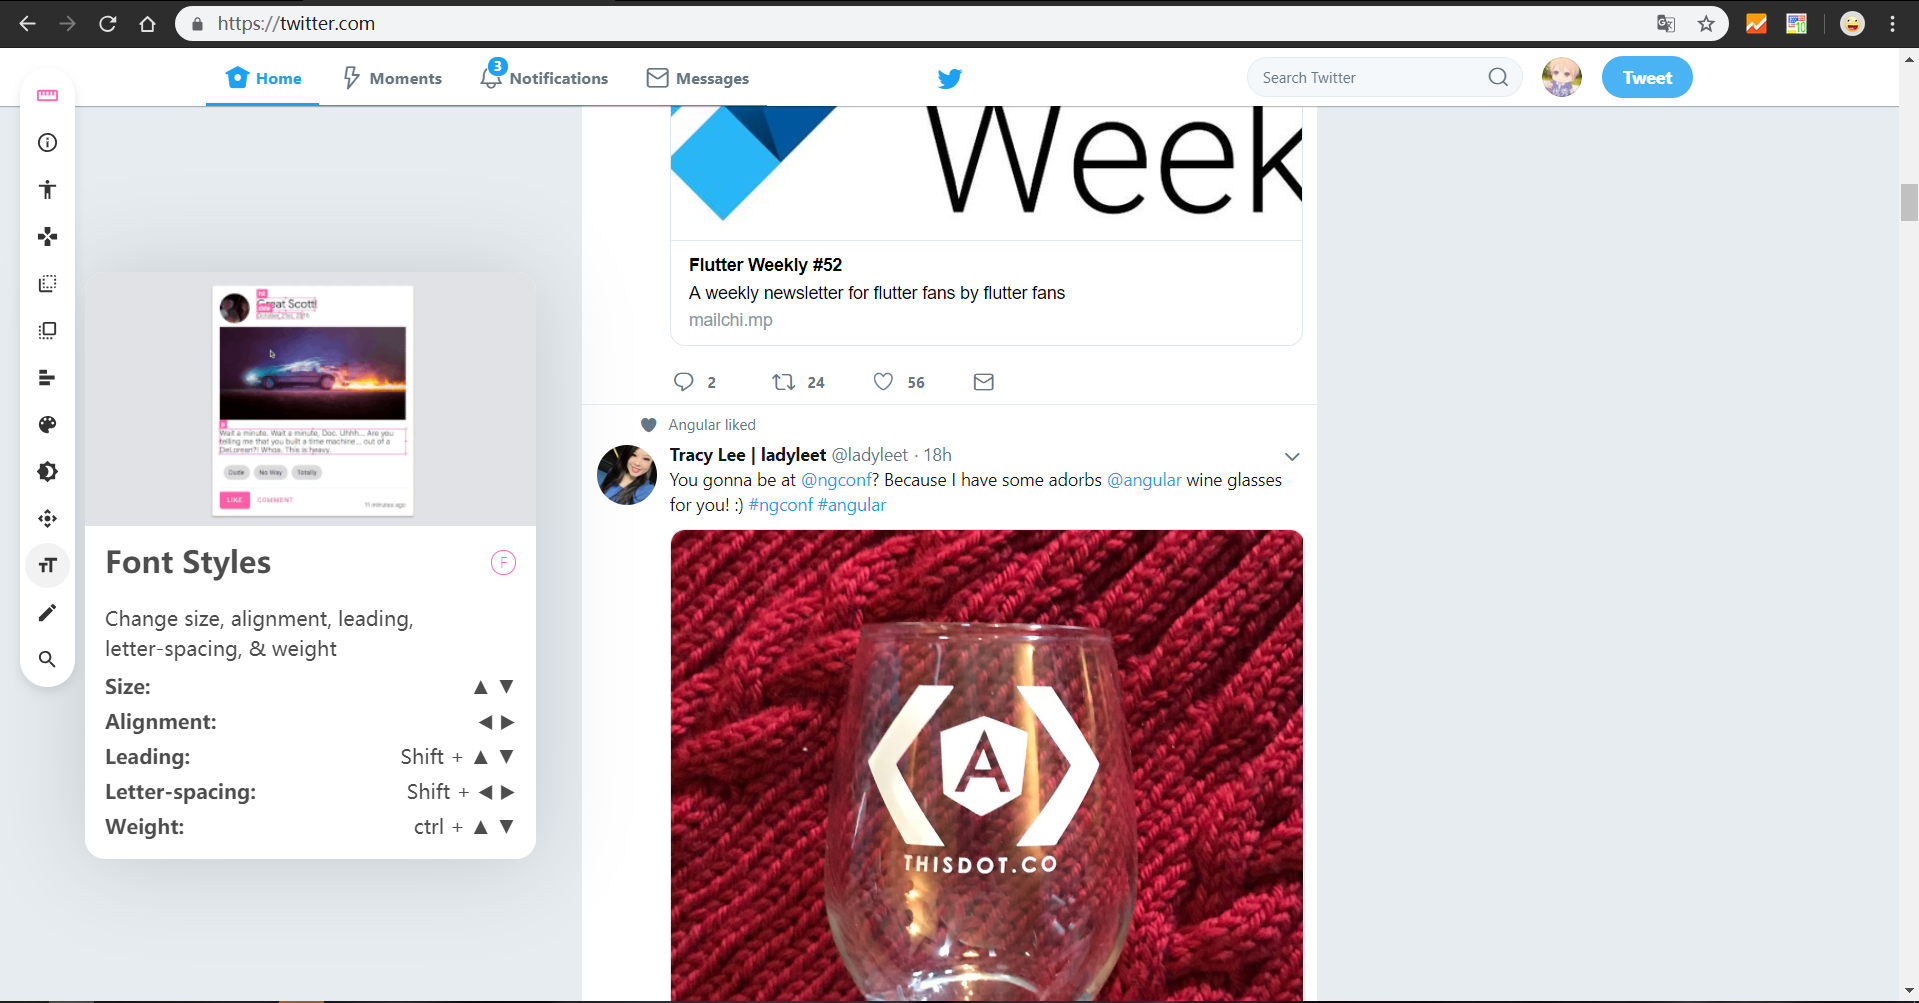Image resolution: width=1919 pixels, height=1003 pixels.
Task: Open profile avatar menu in header
Action: [1562, 77]
